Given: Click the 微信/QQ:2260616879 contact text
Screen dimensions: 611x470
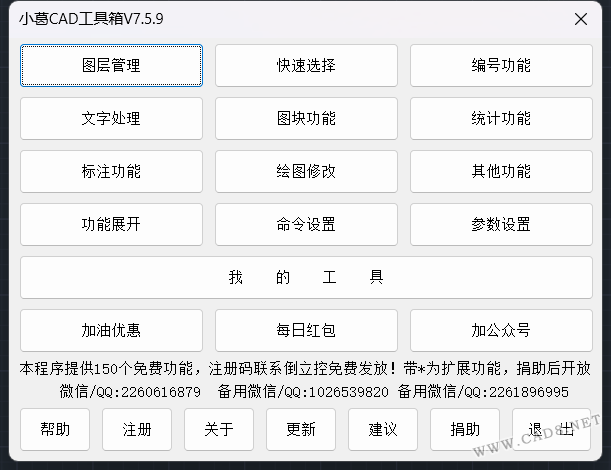Looking at the screenshot, I should click(130, 392).
